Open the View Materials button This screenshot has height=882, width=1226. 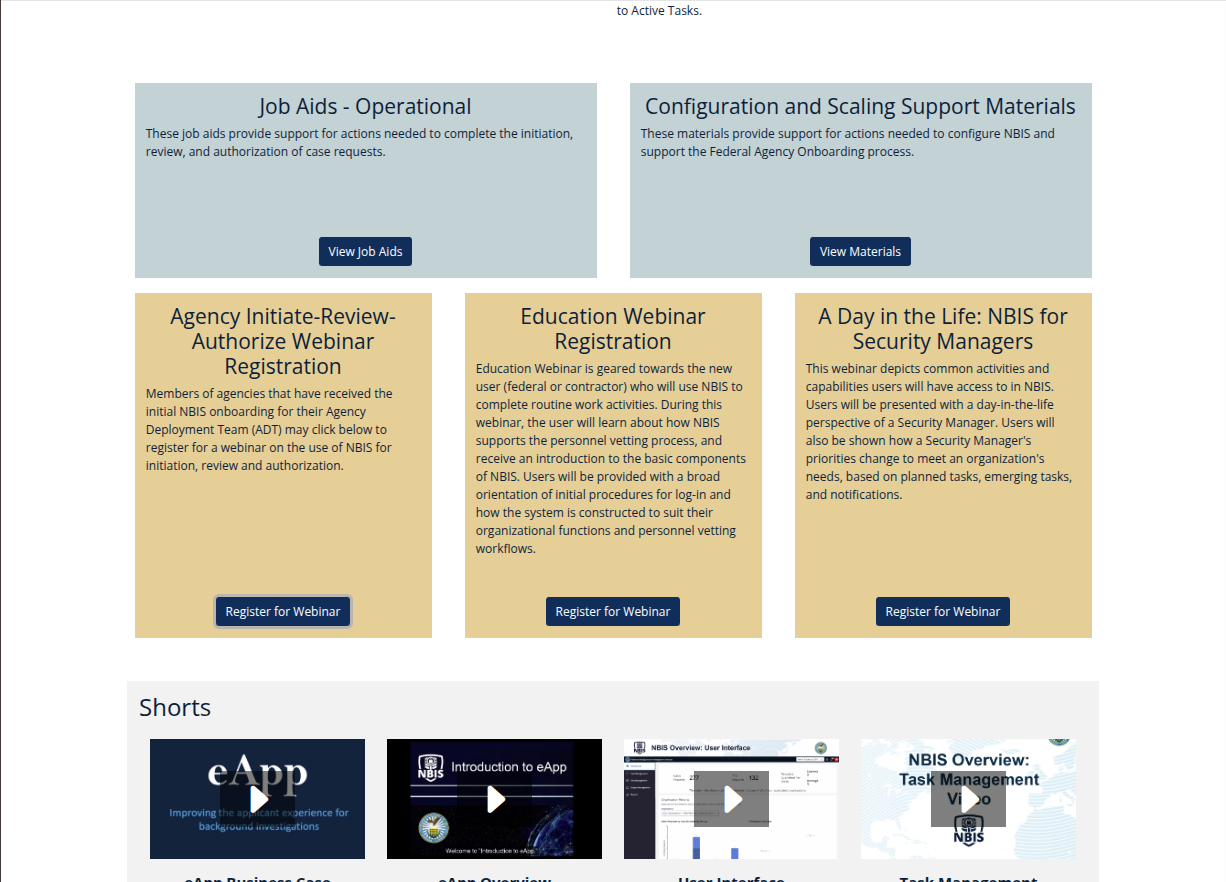click(860, 251)
